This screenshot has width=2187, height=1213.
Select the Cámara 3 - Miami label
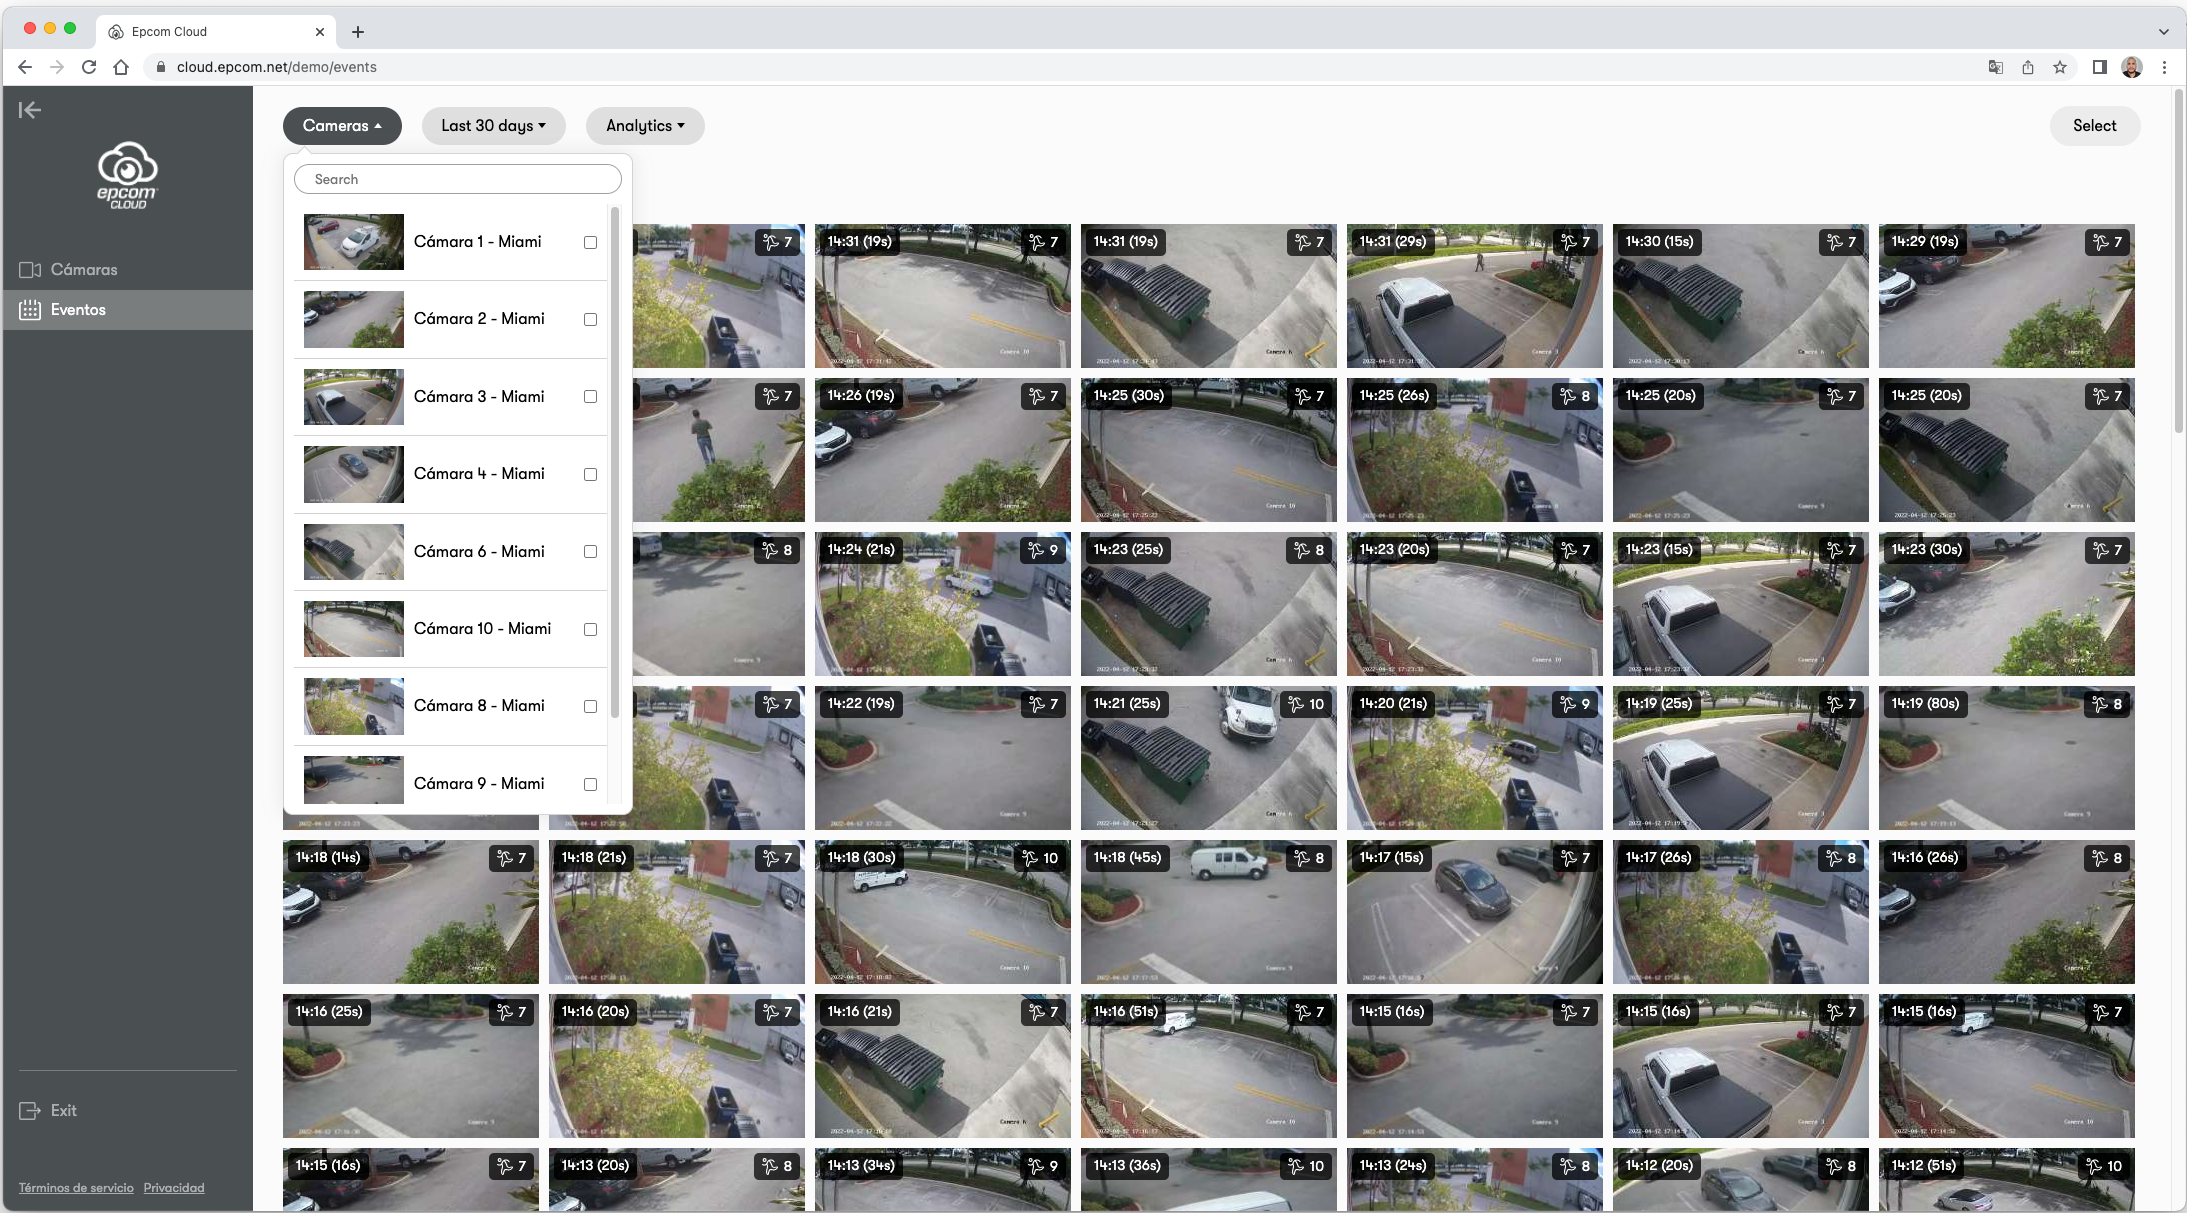(479, 397)
